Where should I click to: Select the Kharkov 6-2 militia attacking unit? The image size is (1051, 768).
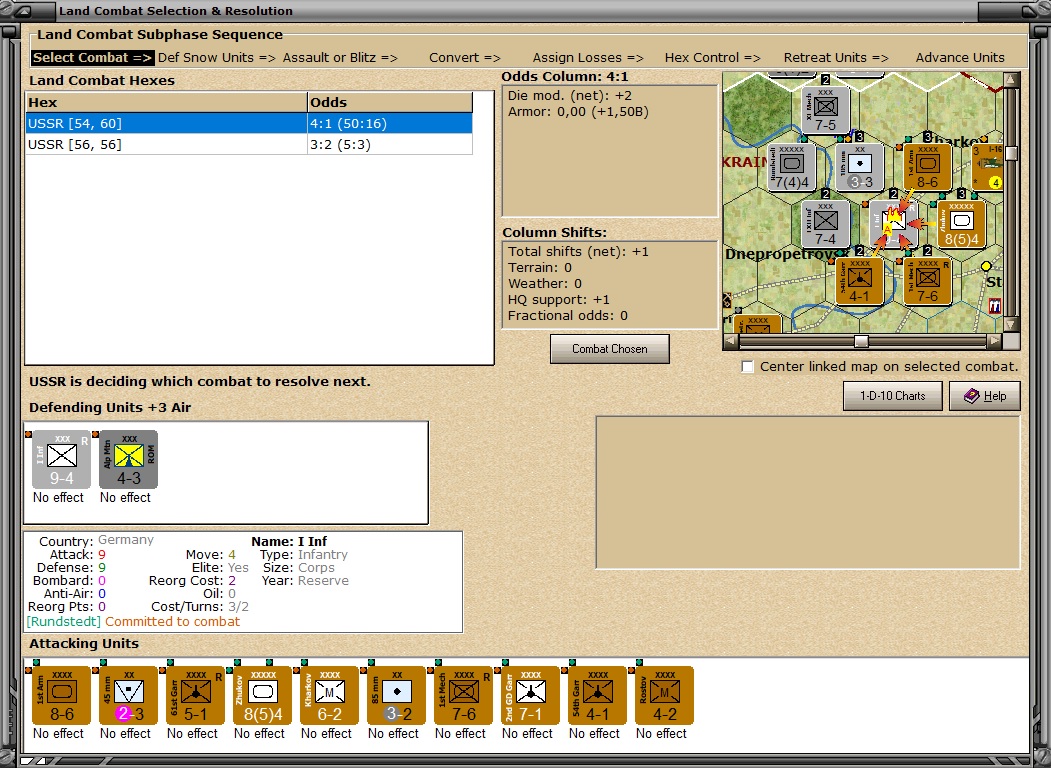click(x=330, y=695)
